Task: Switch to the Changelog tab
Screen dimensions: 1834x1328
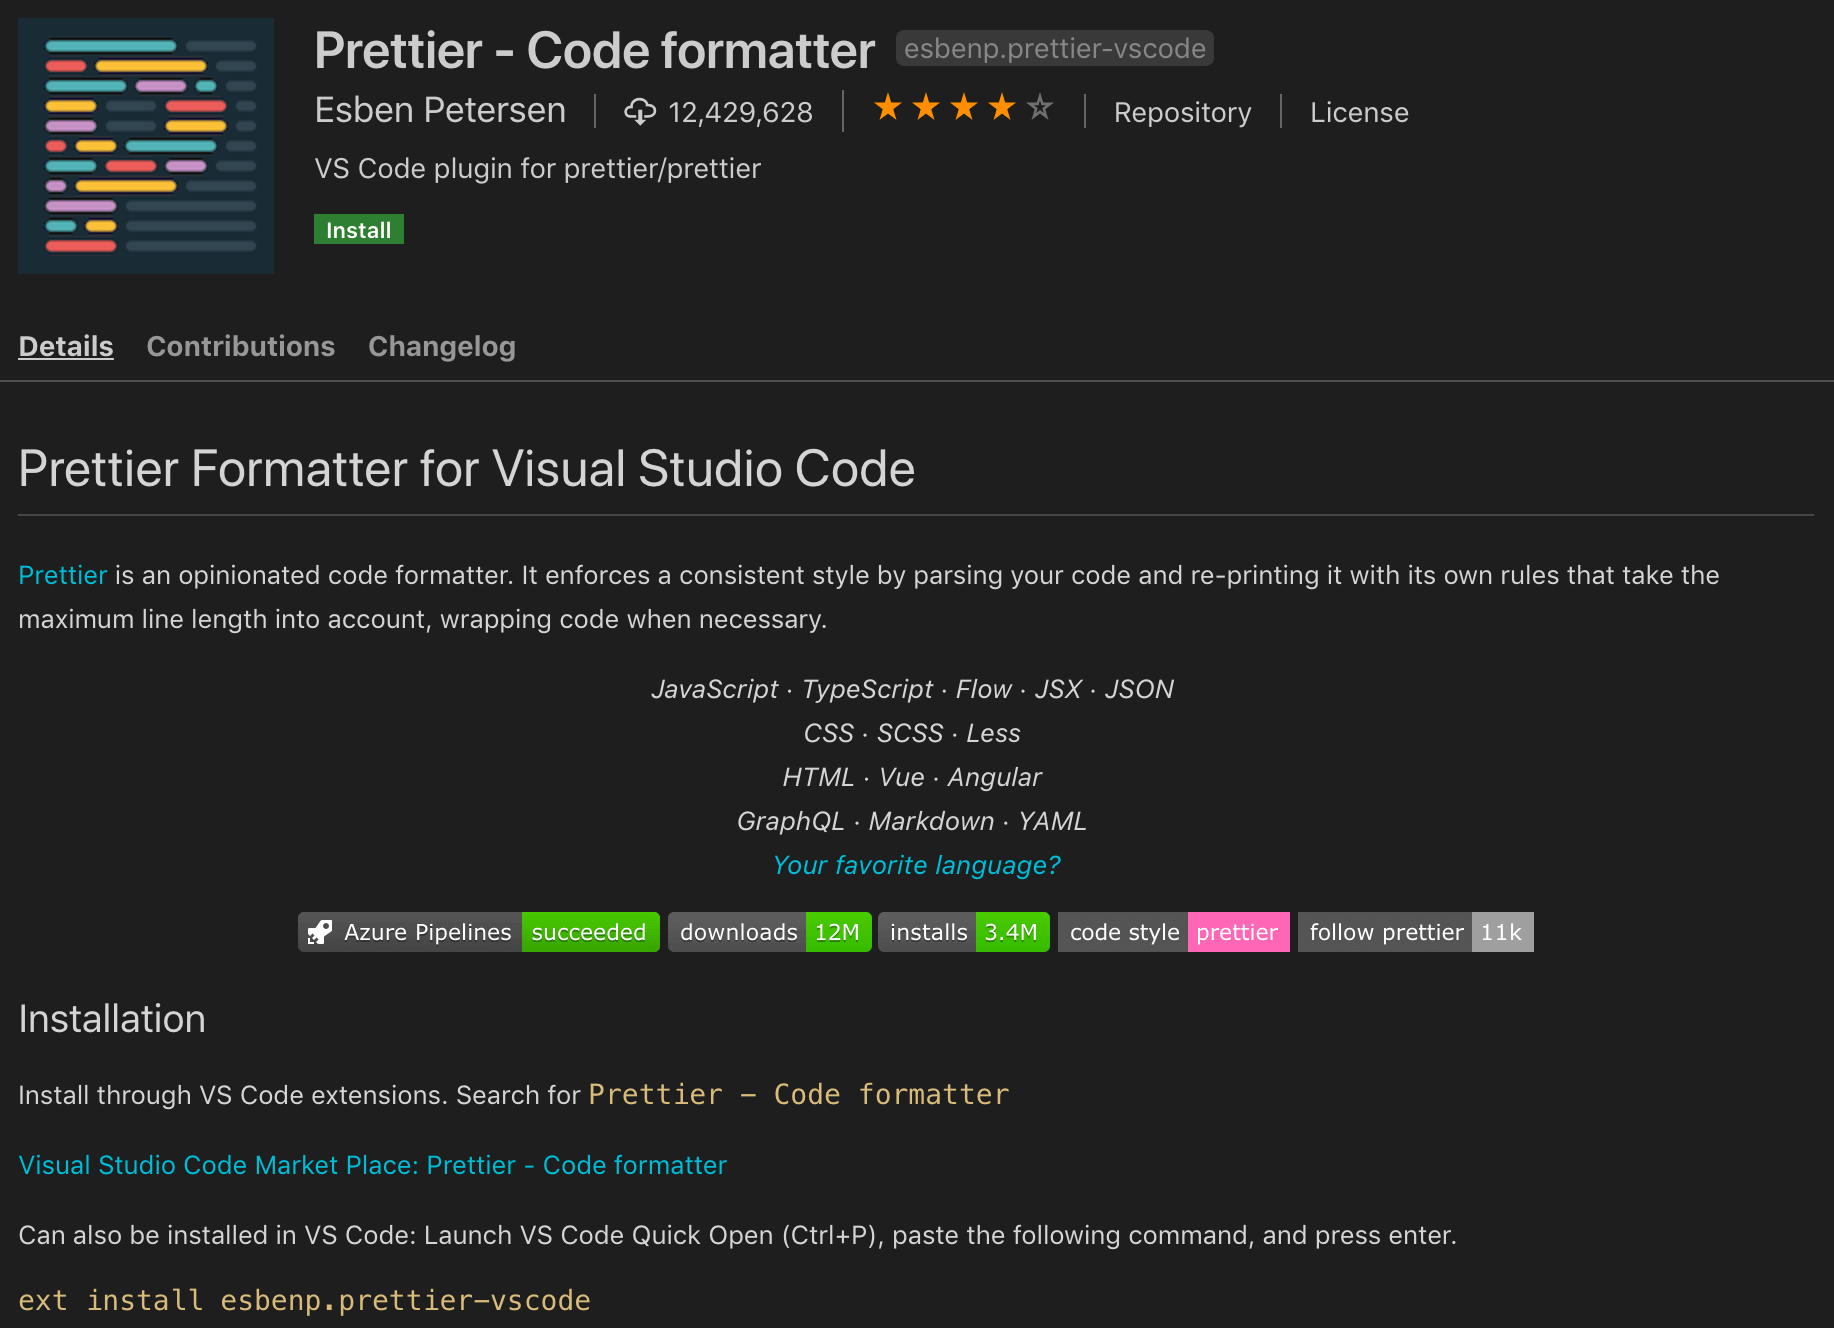Action: (x=442, y=346)
